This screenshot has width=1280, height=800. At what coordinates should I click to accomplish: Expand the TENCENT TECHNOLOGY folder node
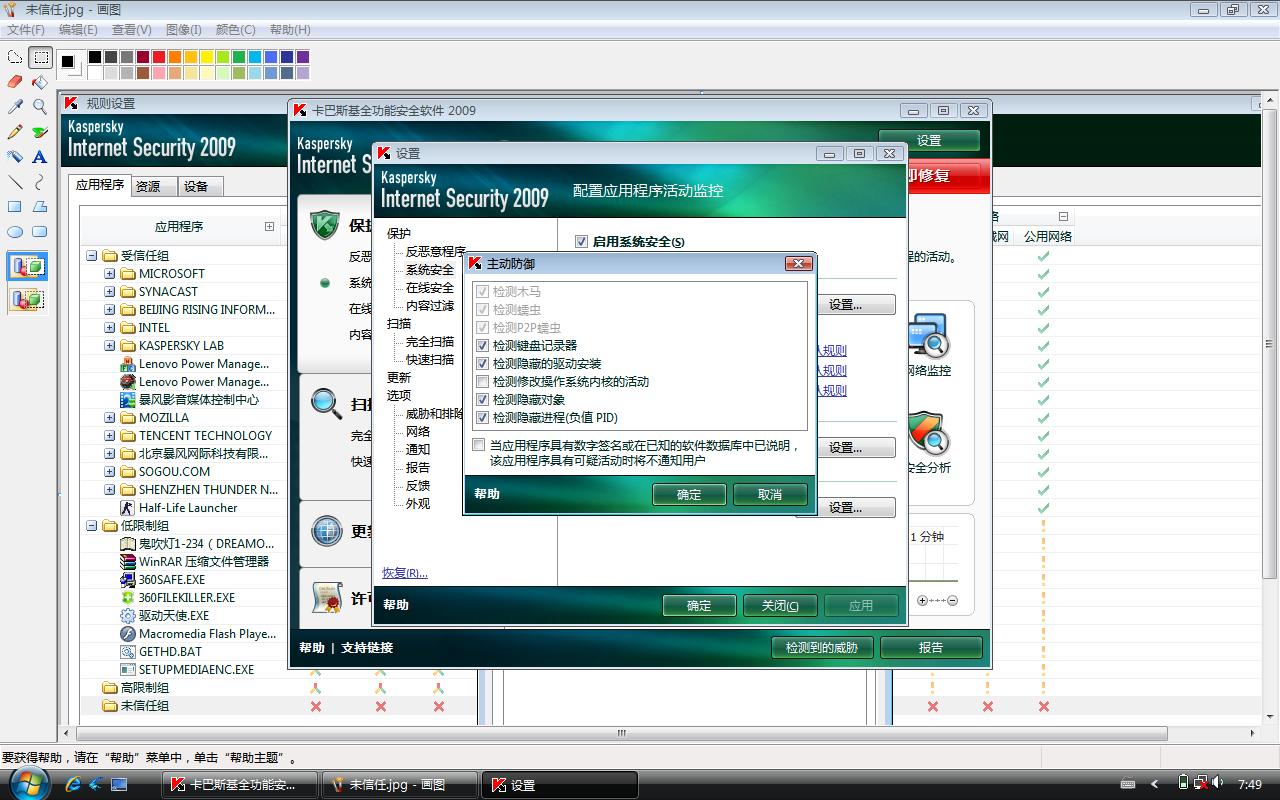(110, 436)
